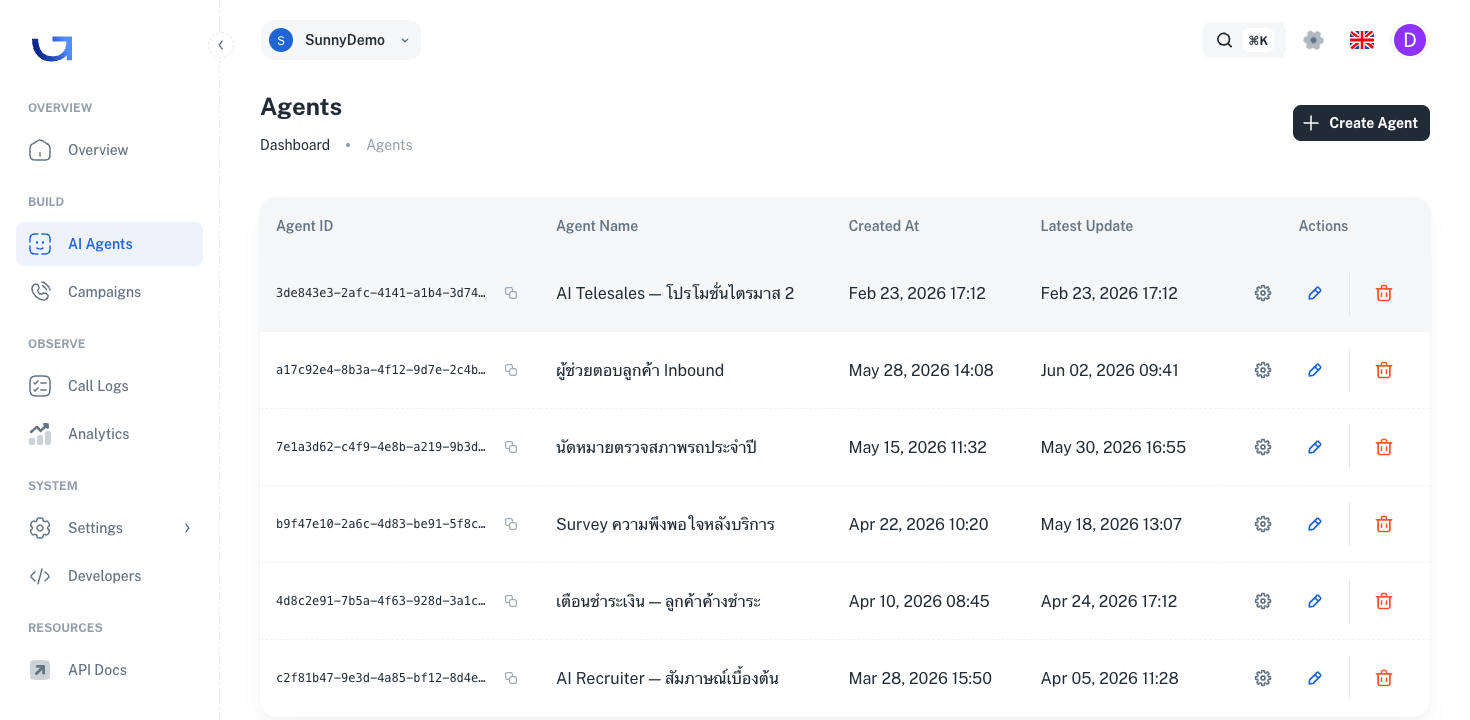This screenshot has height=720, width=1470.
Task: Open the purple D user avatar menu
Action: pos(1410,40)
